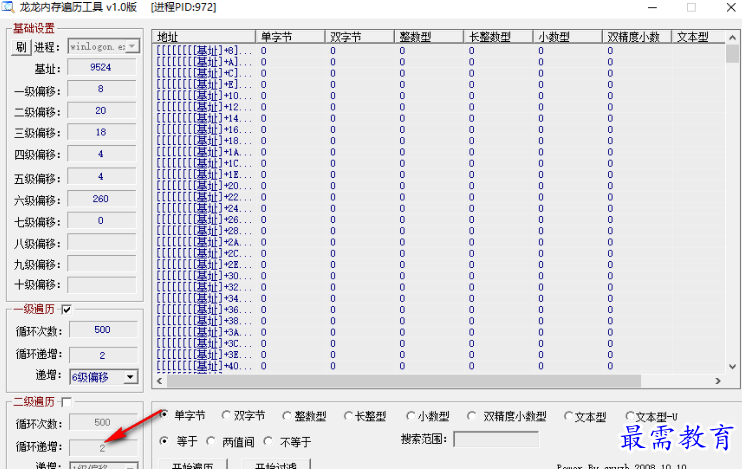Select the 双精度小数型 radio button
The width and height of the screenshot is (742, 469).
pyautogui.click(x=471, y=416)
